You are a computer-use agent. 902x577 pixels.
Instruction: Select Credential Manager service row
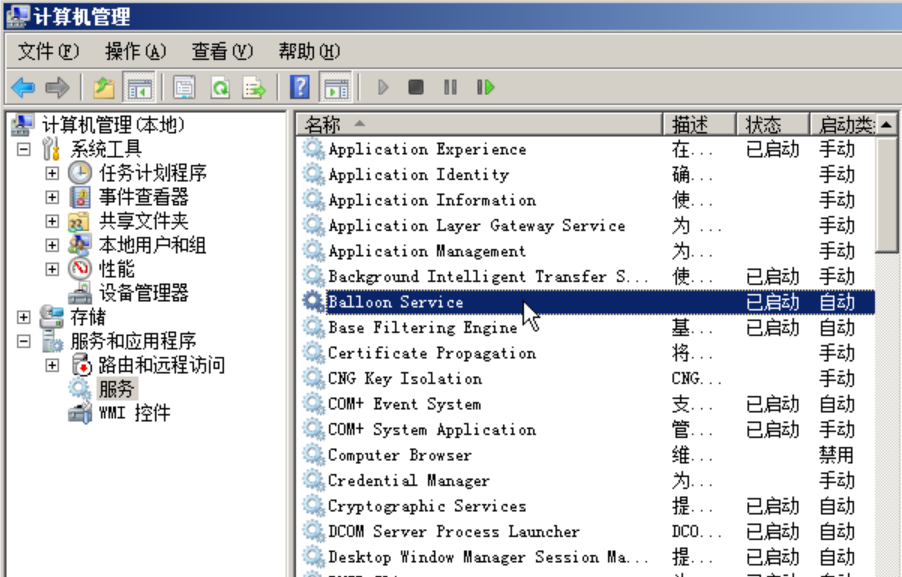(x=586, y=480)
